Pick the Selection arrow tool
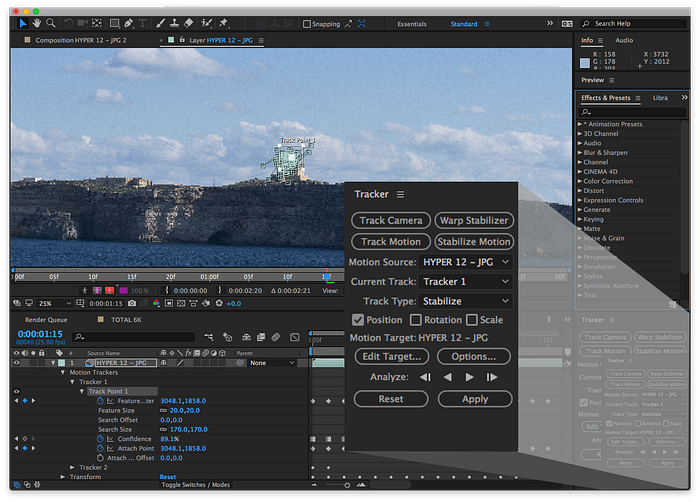The width and height of the screenshot is (700, 502). (23, 23)
